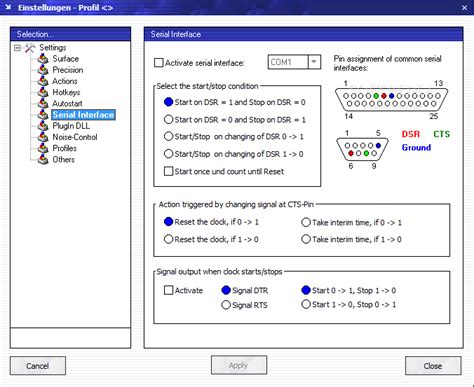The image size is (474, 387).
Task: Click the green CTS legend label
Action: tap(442, 134)
